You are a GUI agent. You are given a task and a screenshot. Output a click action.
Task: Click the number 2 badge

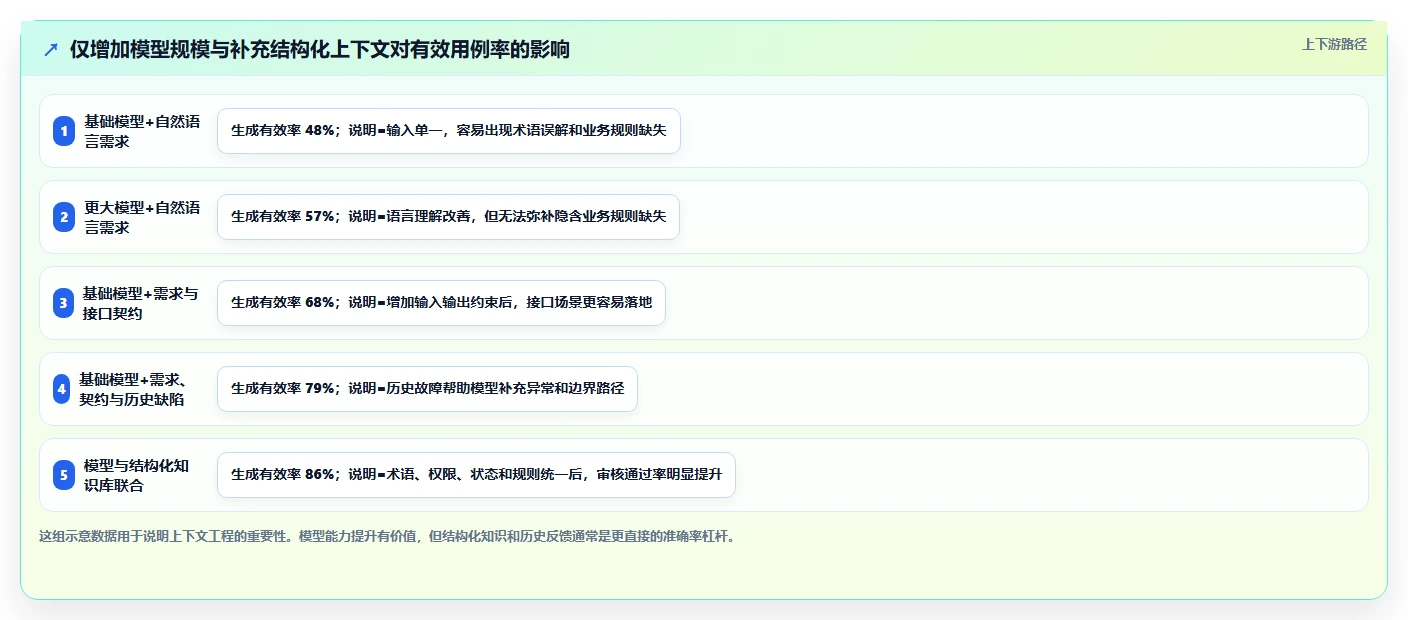point(64,217)
